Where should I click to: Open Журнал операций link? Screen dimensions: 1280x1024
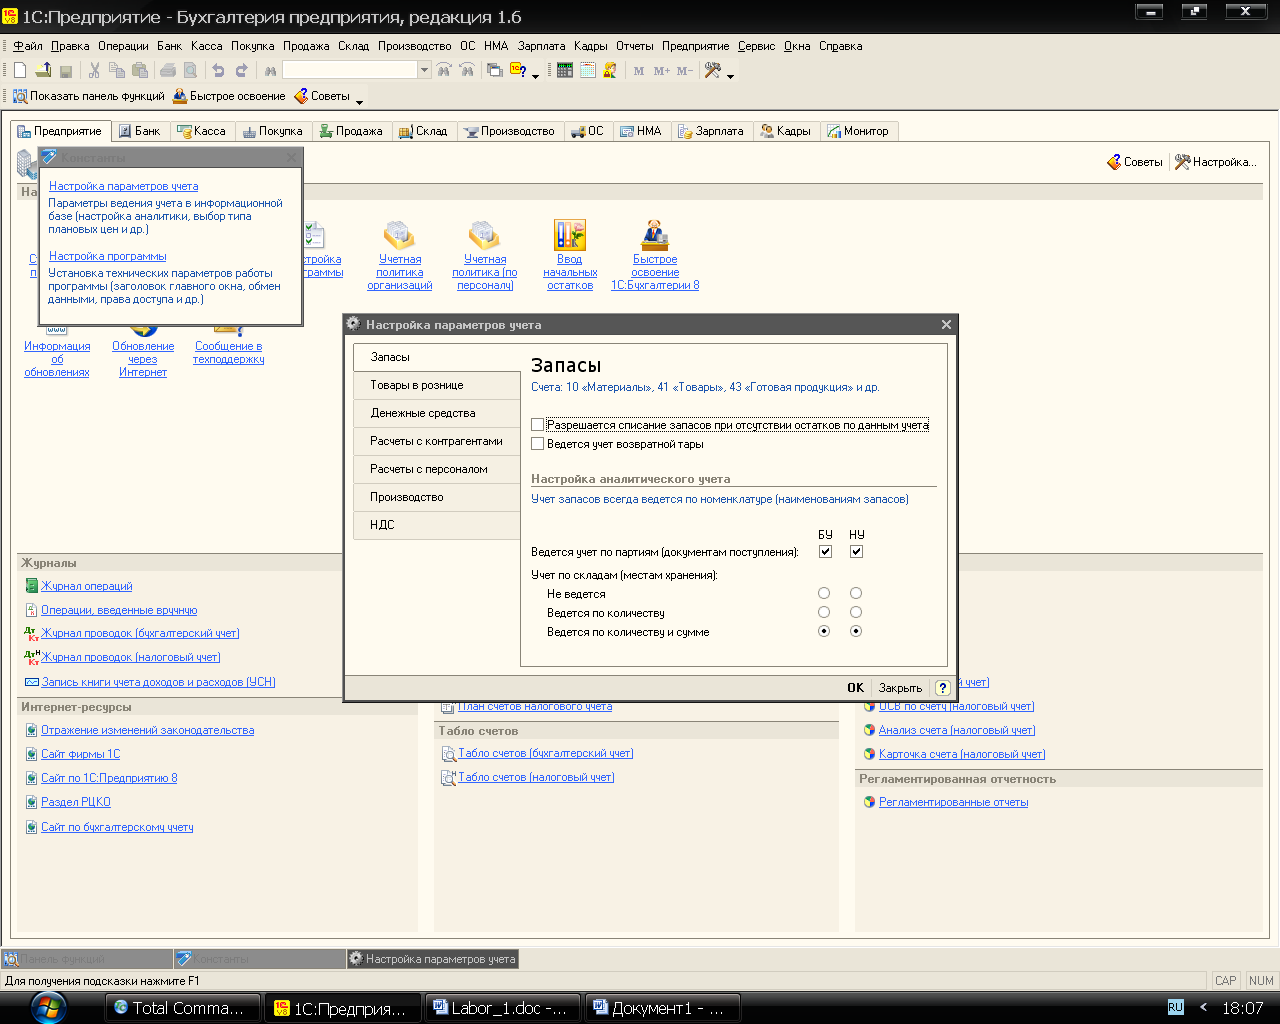click(86, 586)
